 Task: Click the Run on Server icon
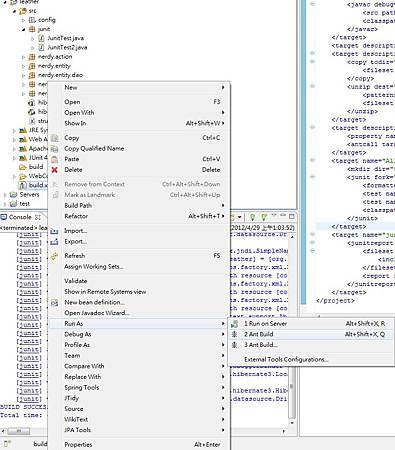pos(235,324)
